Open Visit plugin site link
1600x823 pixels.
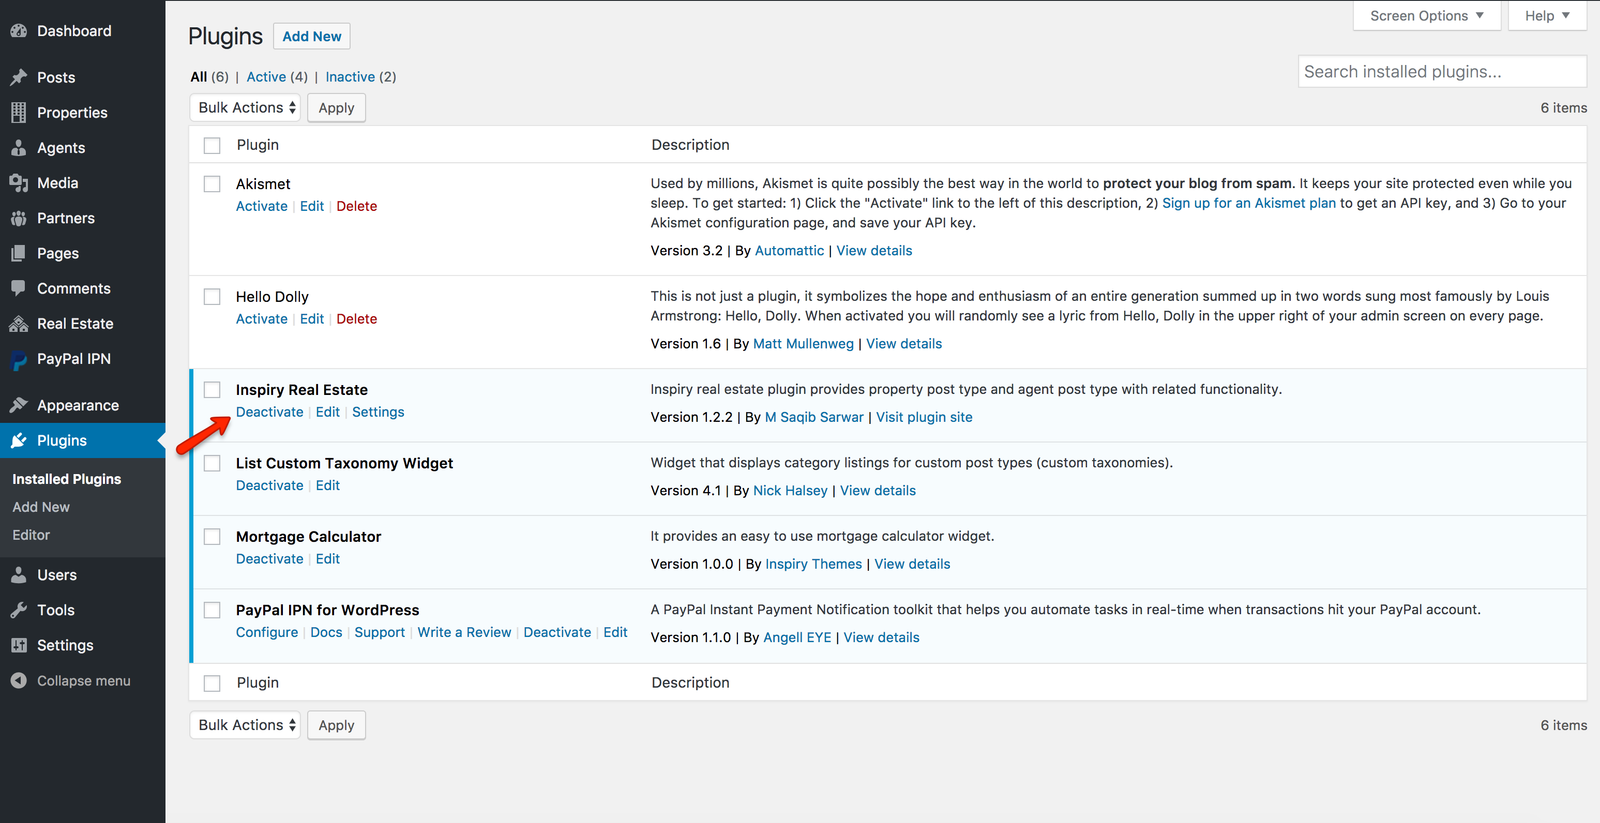pyautogui.click(x=924, y=417)
